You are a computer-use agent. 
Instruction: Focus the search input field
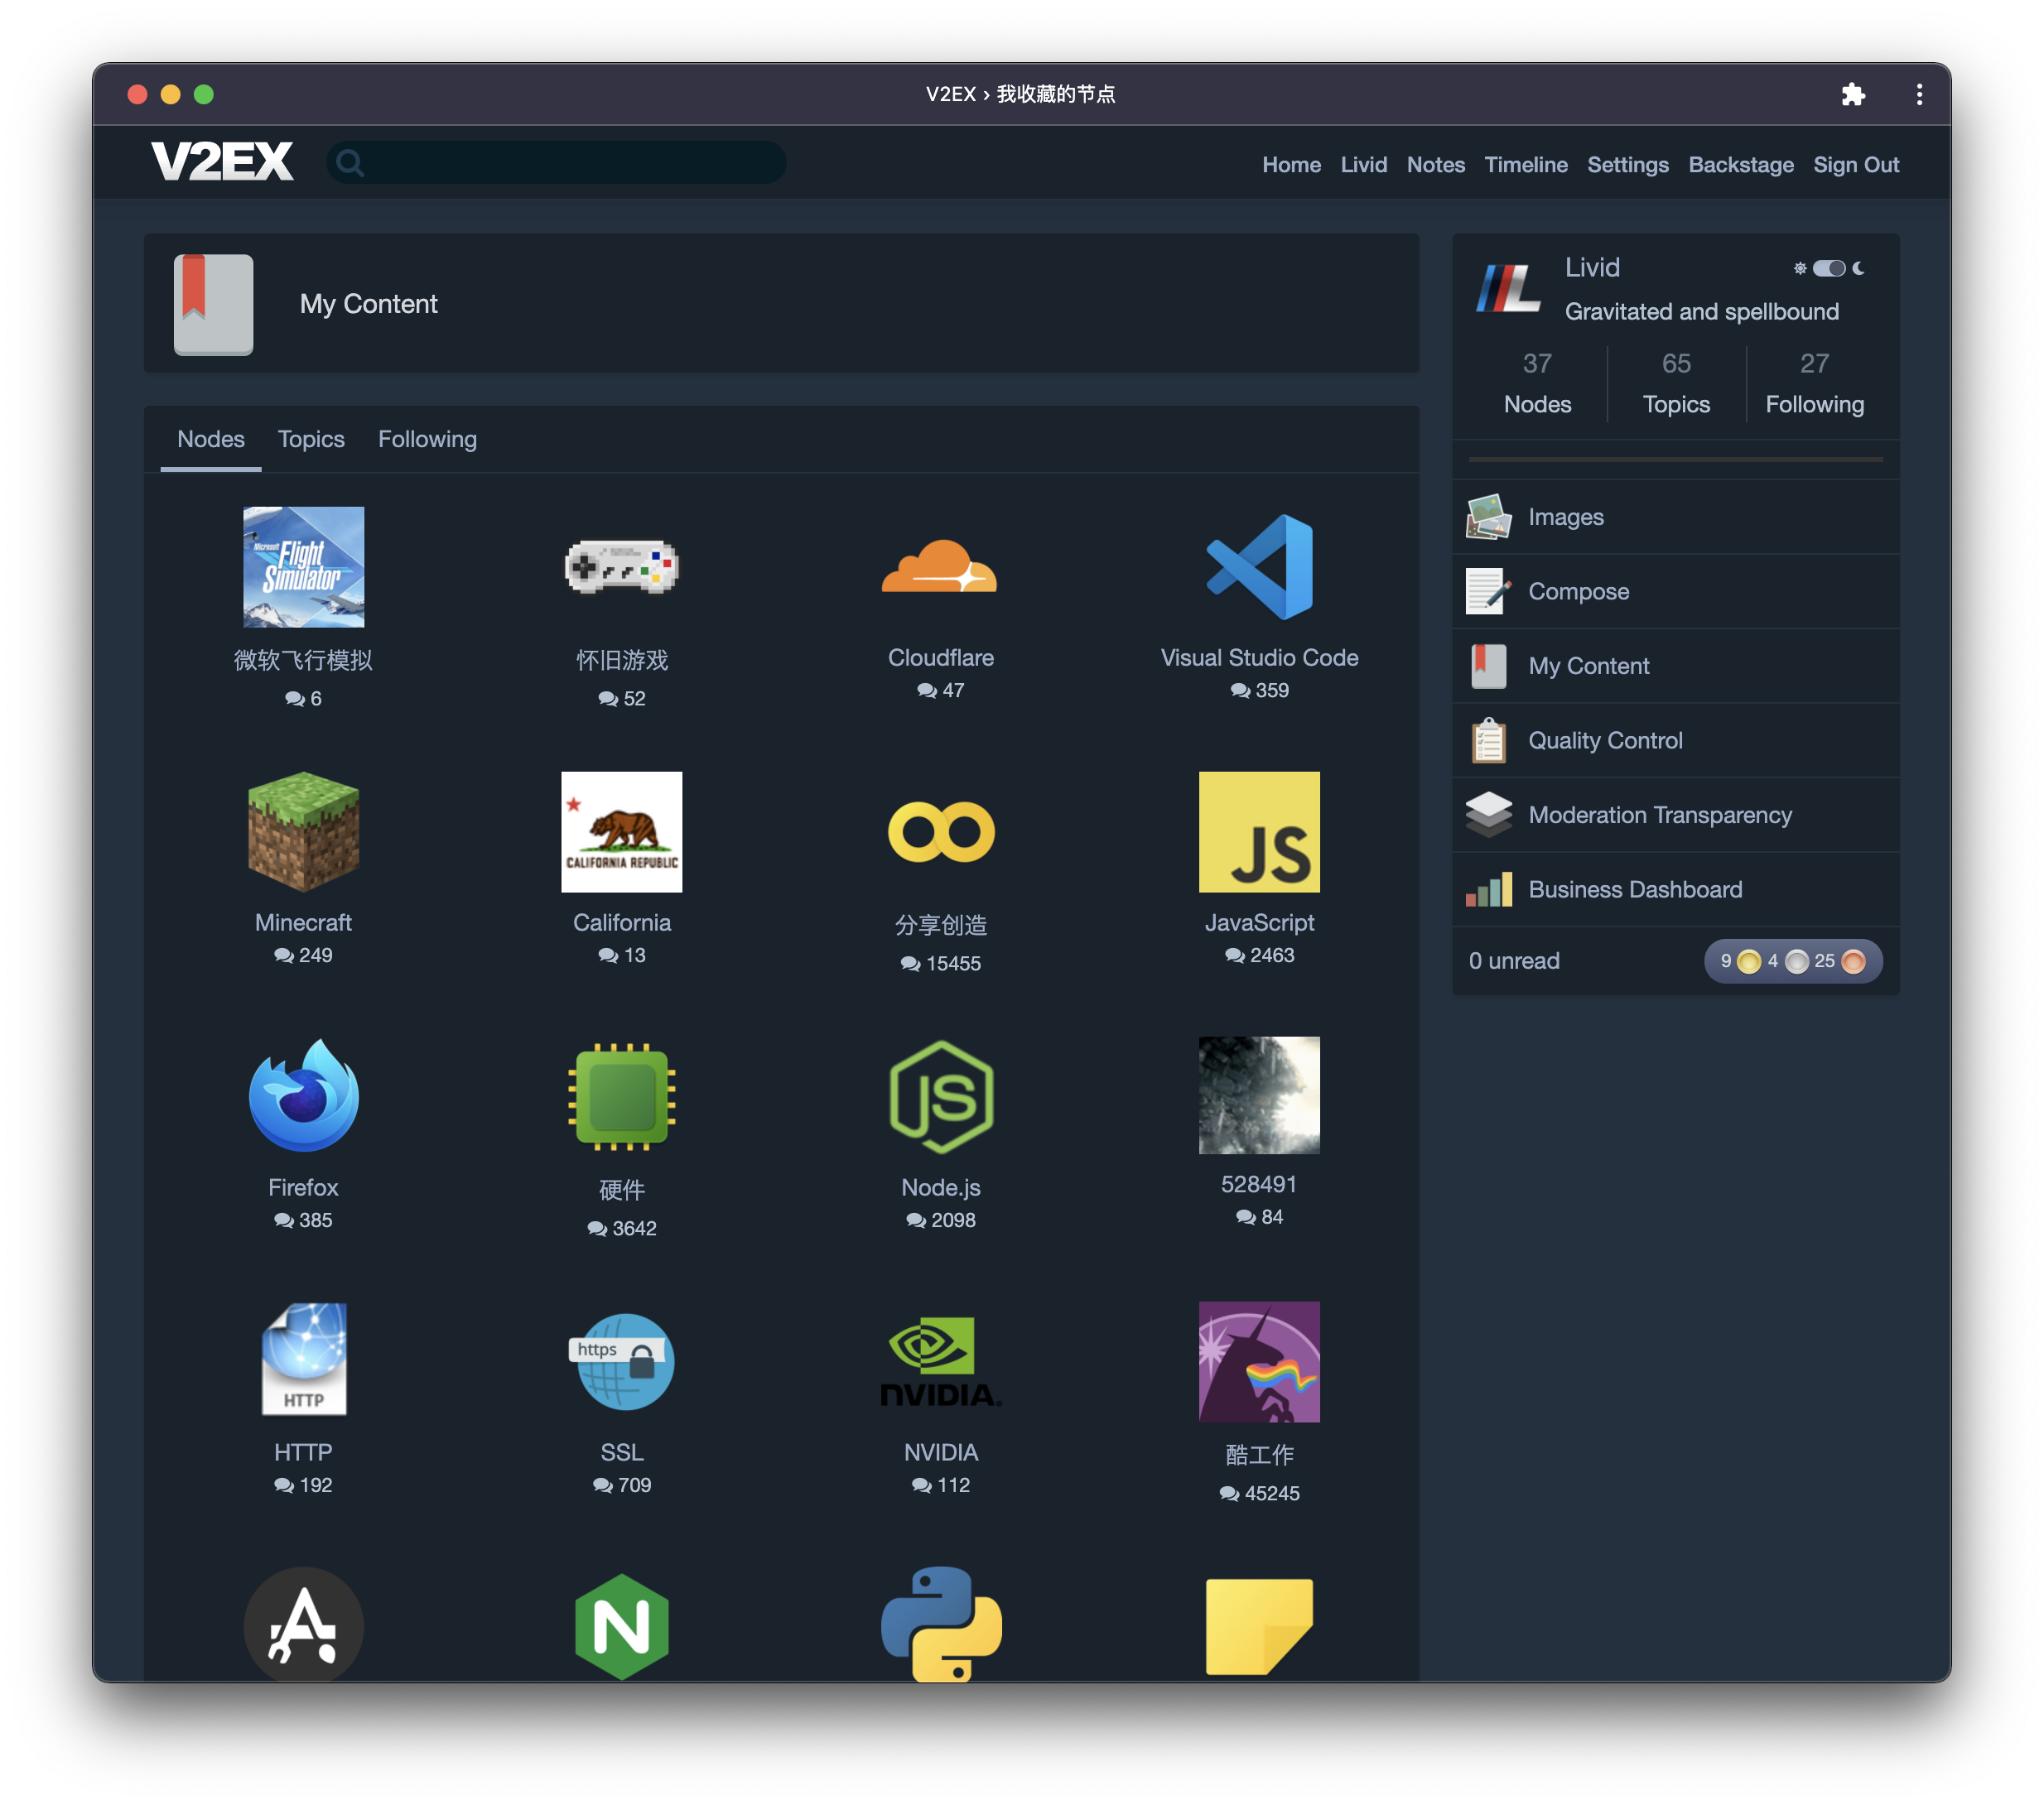556,162
